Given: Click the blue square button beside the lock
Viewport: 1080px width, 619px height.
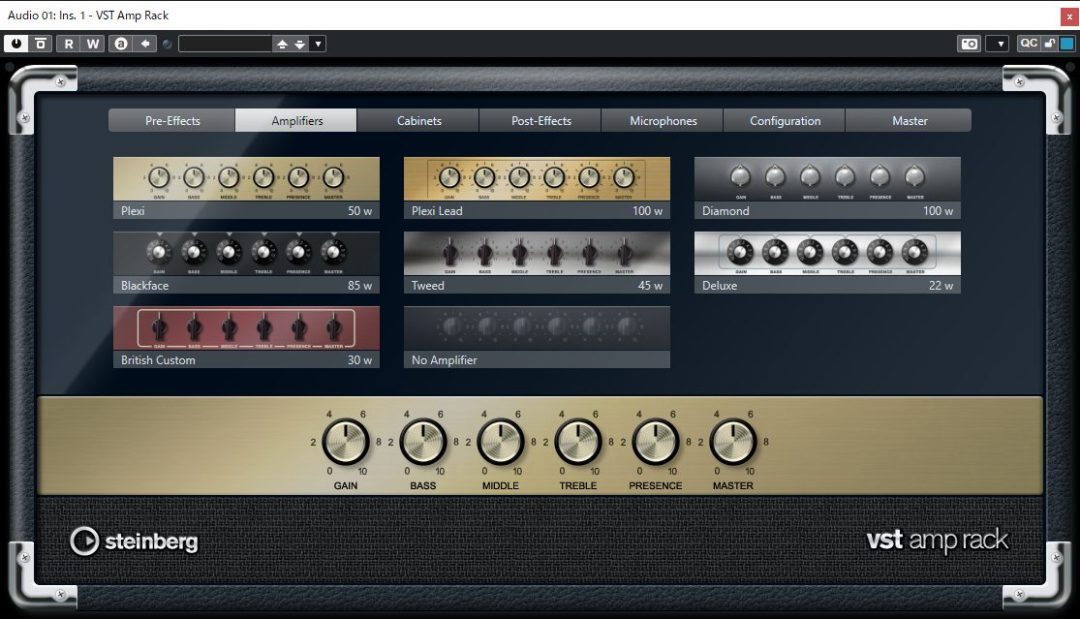Looking at the screenshot, I should pos(1067,43).
